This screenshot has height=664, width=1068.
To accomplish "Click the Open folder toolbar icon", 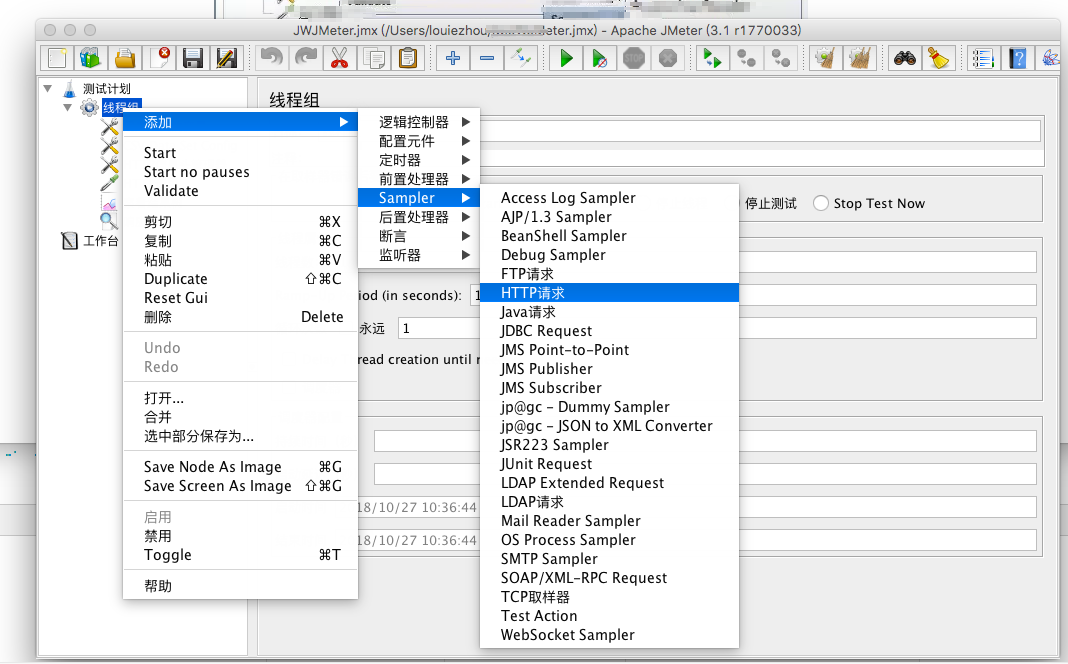I will [x=125, y=59].
